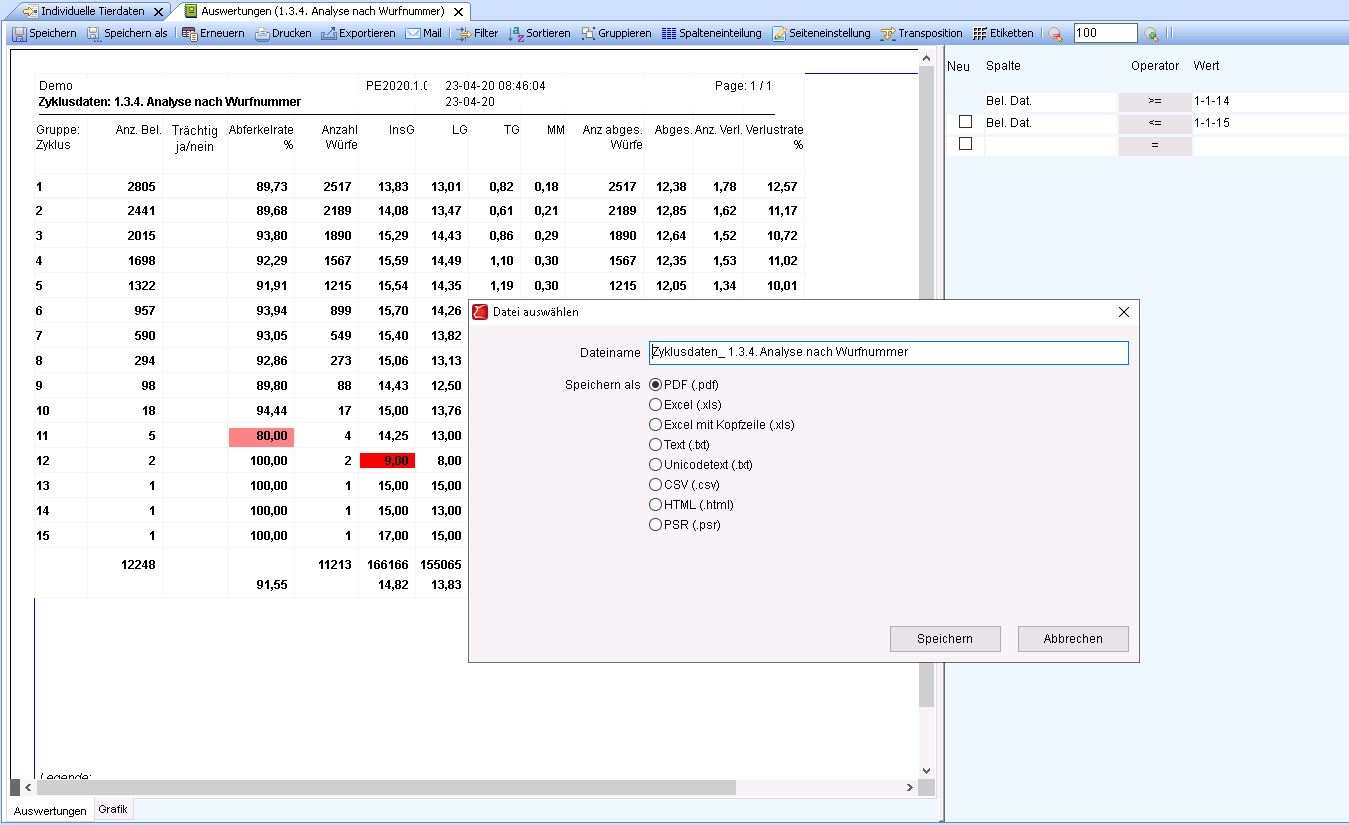The height and width of the screenshot is (825, 1349).
Task: Switch to the Individuelle Tierdaten tab
Action: [x=91, y=11]
